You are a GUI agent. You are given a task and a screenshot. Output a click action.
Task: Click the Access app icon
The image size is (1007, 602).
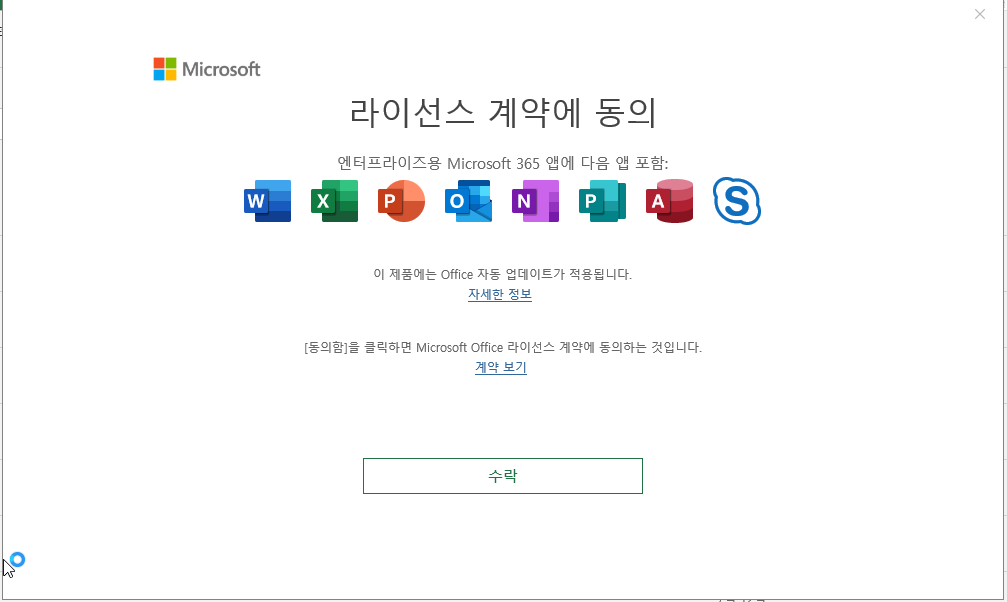pos(669,201)
